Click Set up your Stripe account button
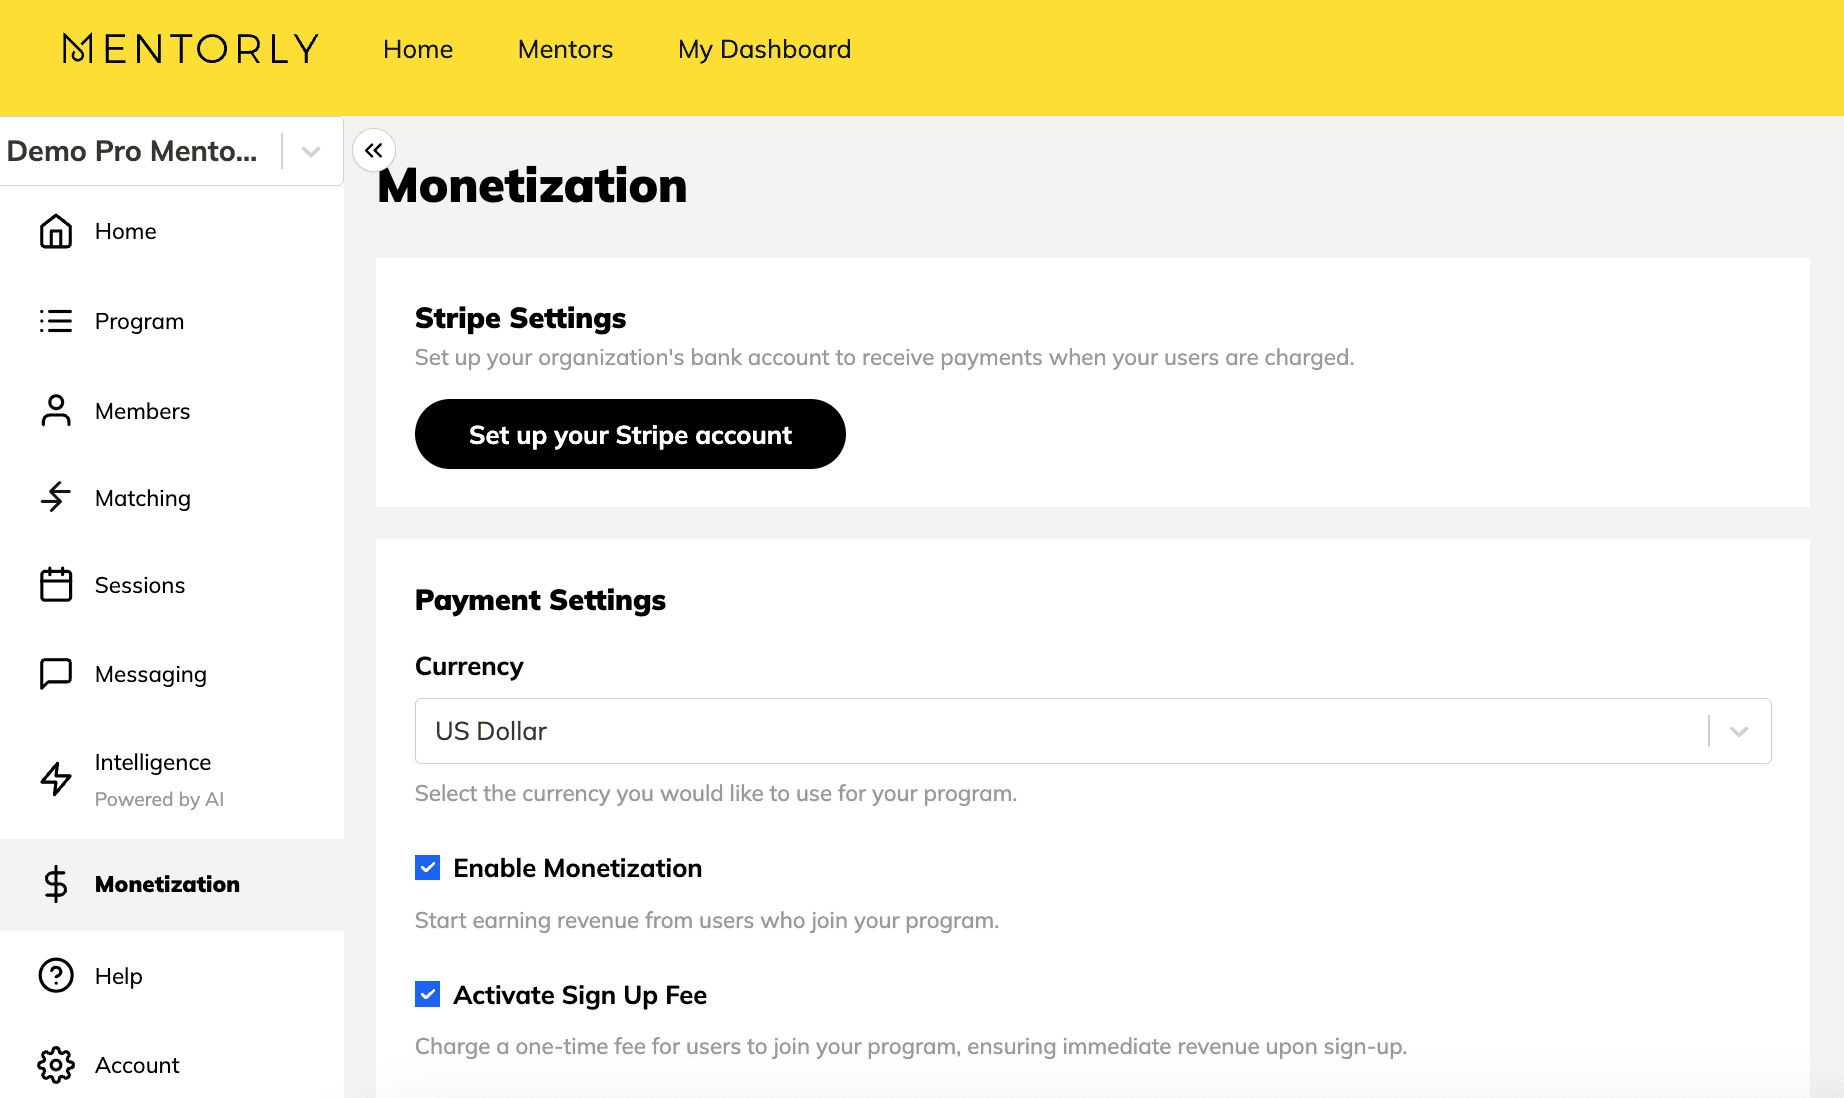Screen dimensions: 1844x1098 pos(630,434)
